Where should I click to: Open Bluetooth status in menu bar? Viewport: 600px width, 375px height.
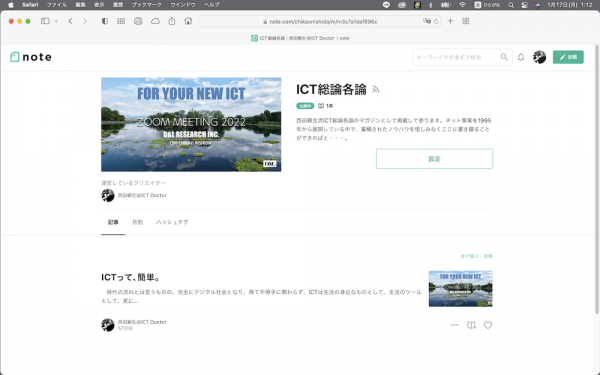(x=430, y=5)
